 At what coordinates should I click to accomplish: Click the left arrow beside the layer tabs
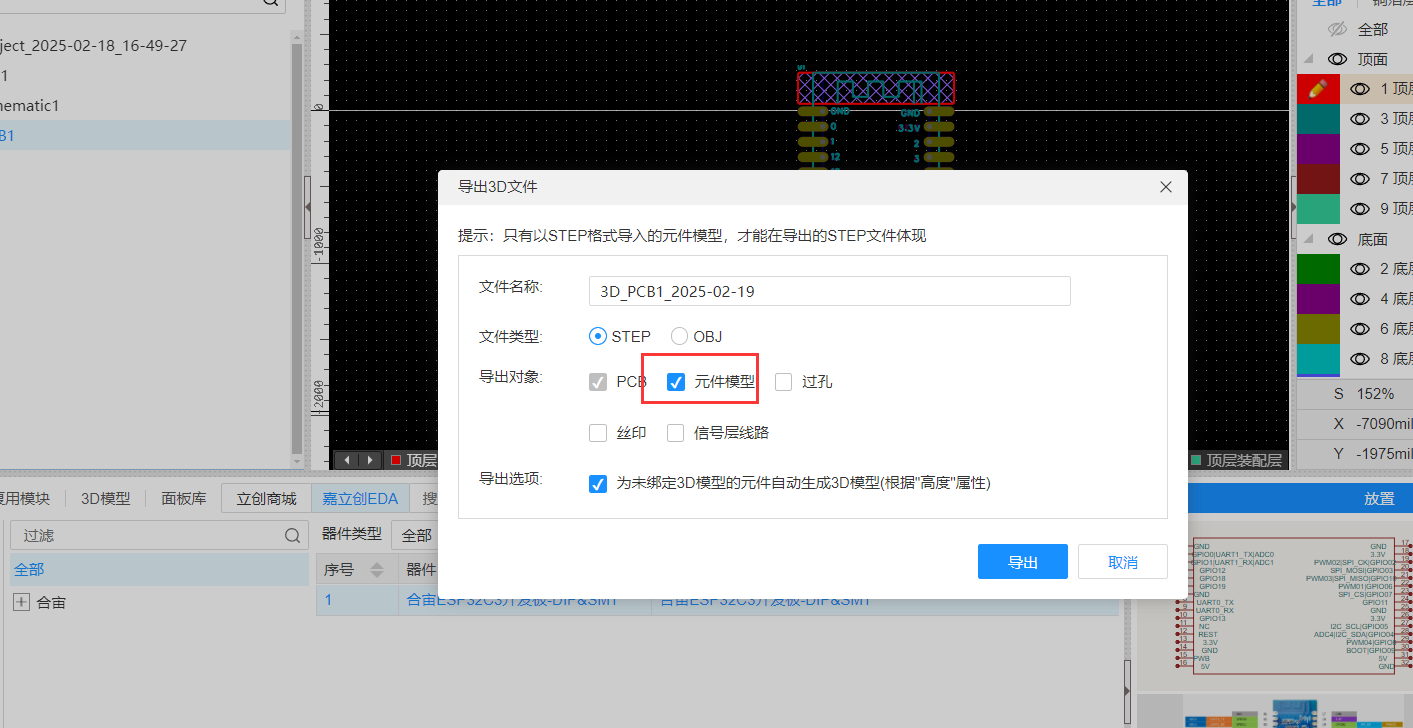pos(347,459)
